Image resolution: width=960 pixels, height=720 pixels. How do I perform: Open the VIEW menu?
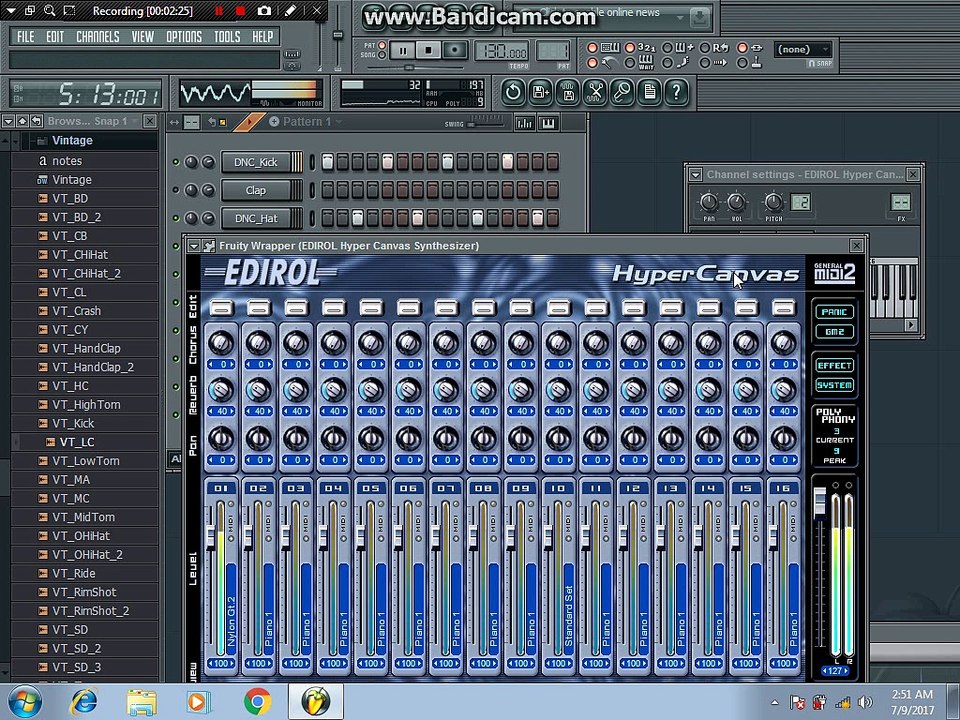pyautogui.click(x=143, y=37)
